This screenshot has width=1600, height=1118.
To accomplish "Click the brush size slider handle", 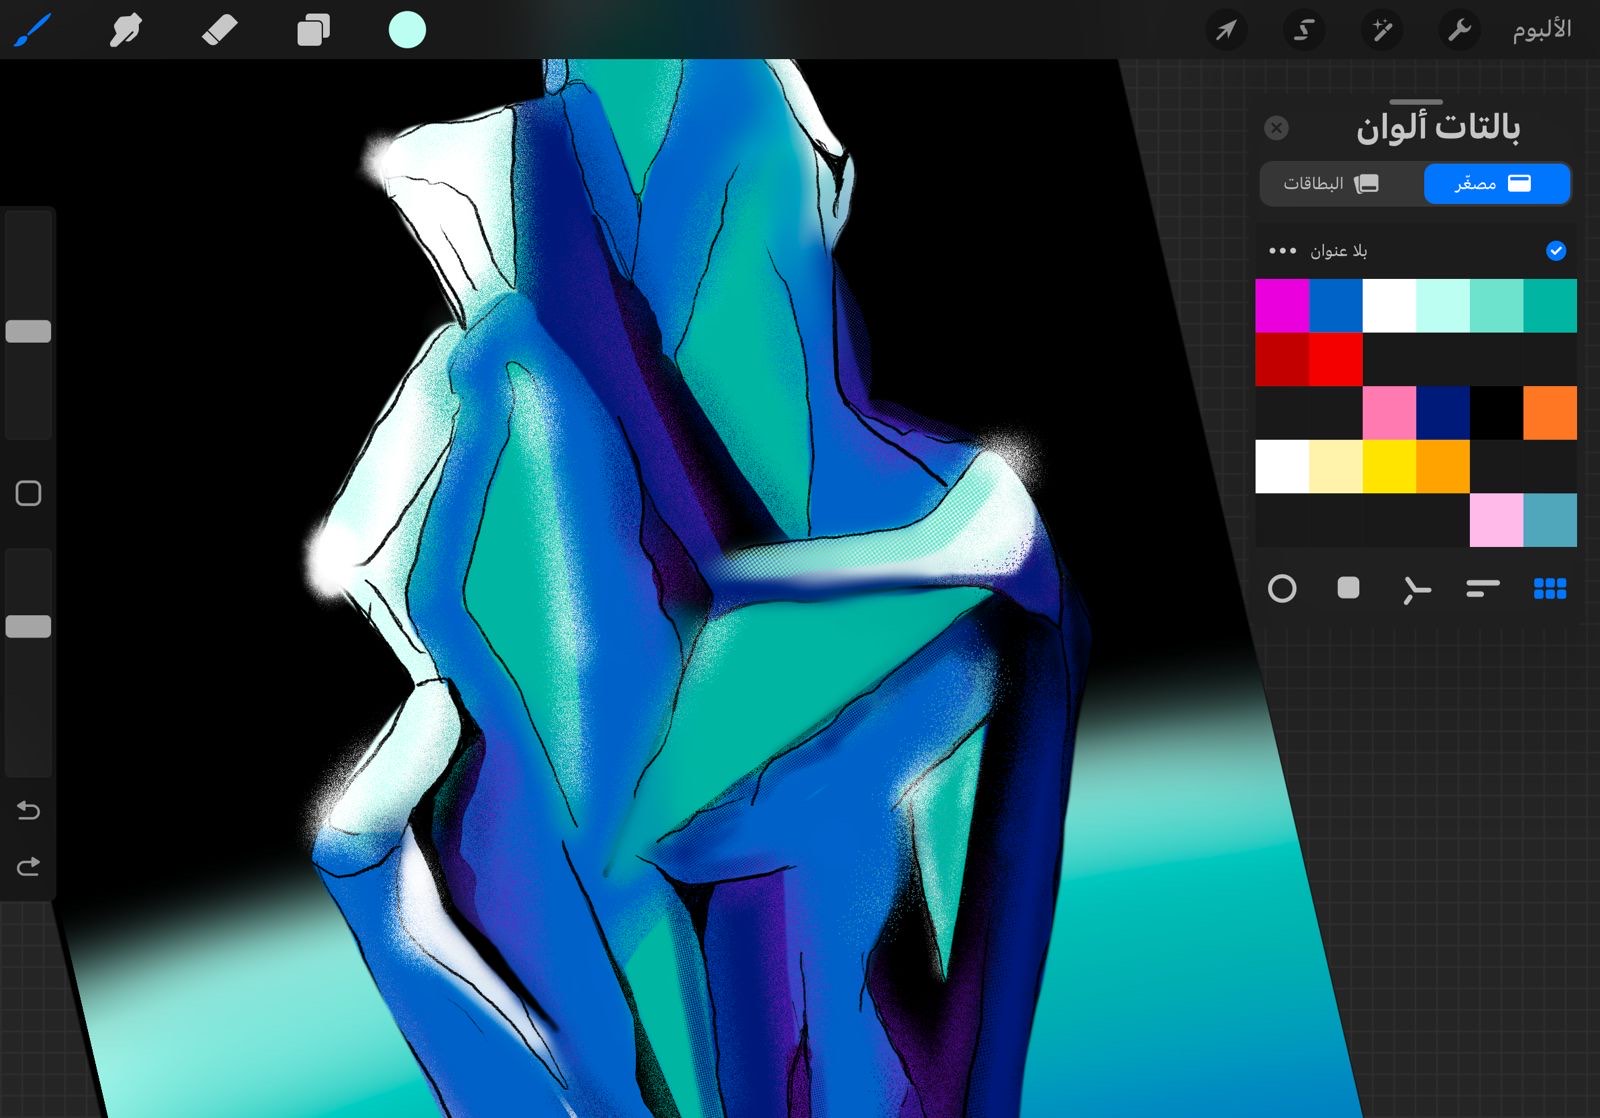I will [28, 332].
